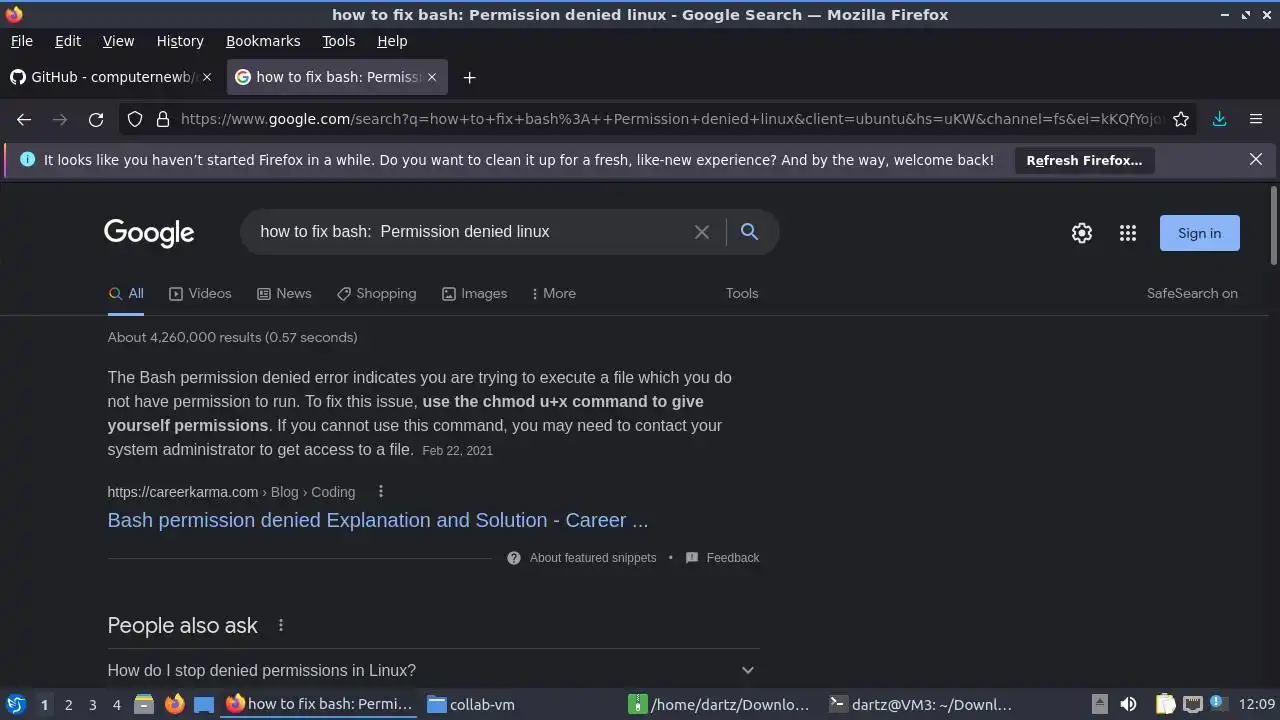Open the History menu
1280x720 pixels.
[180, 41]
